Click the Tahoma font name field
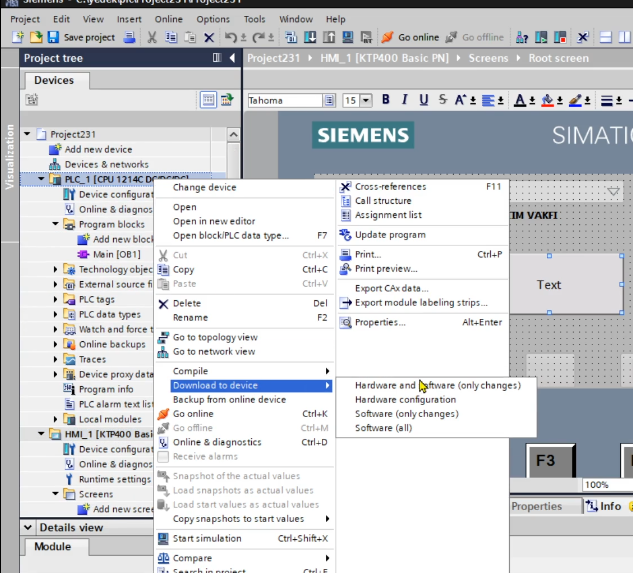The height and width of the screenshot is (573, 633). click(285, 100)
